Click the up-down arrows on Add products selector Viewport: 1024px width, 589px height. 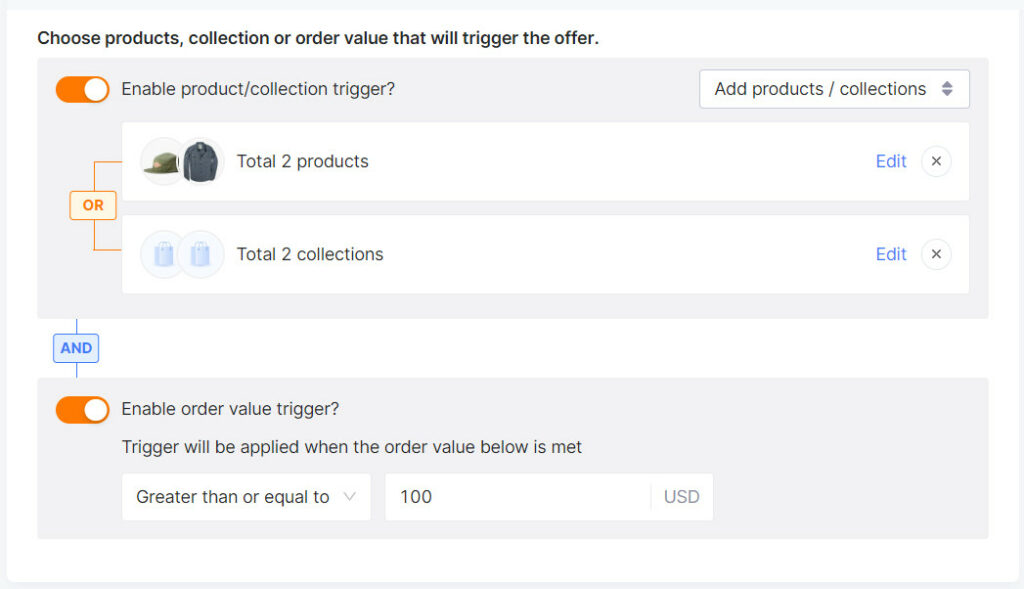(947, 89)
